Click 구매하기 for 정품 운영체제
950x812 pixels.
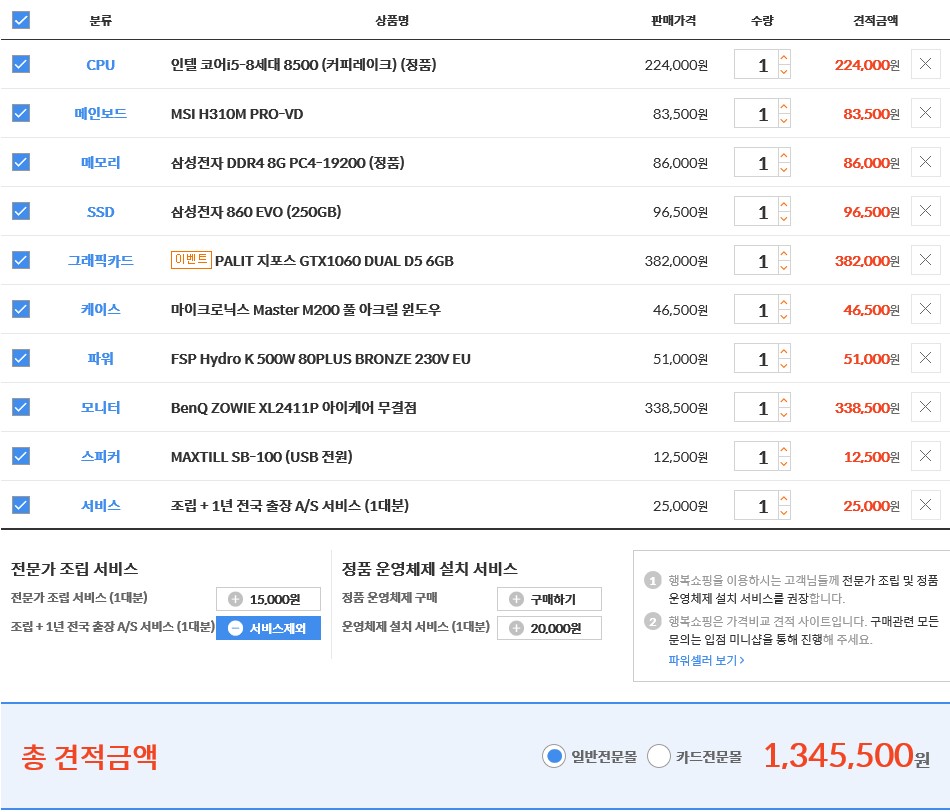click(x=550, y=599)
